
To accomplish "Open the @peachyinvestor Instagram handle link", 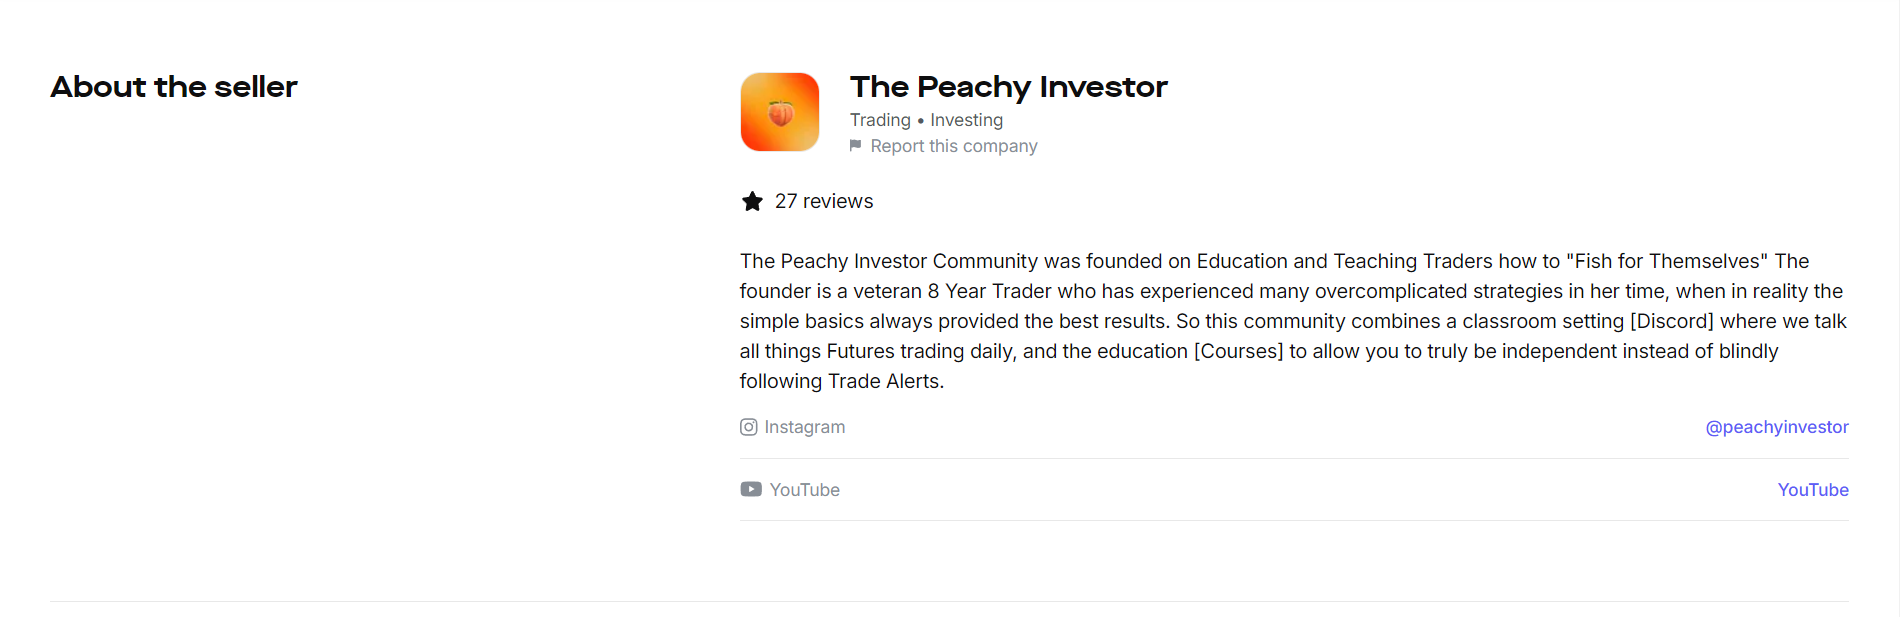I will click(x=1777, y=427).
